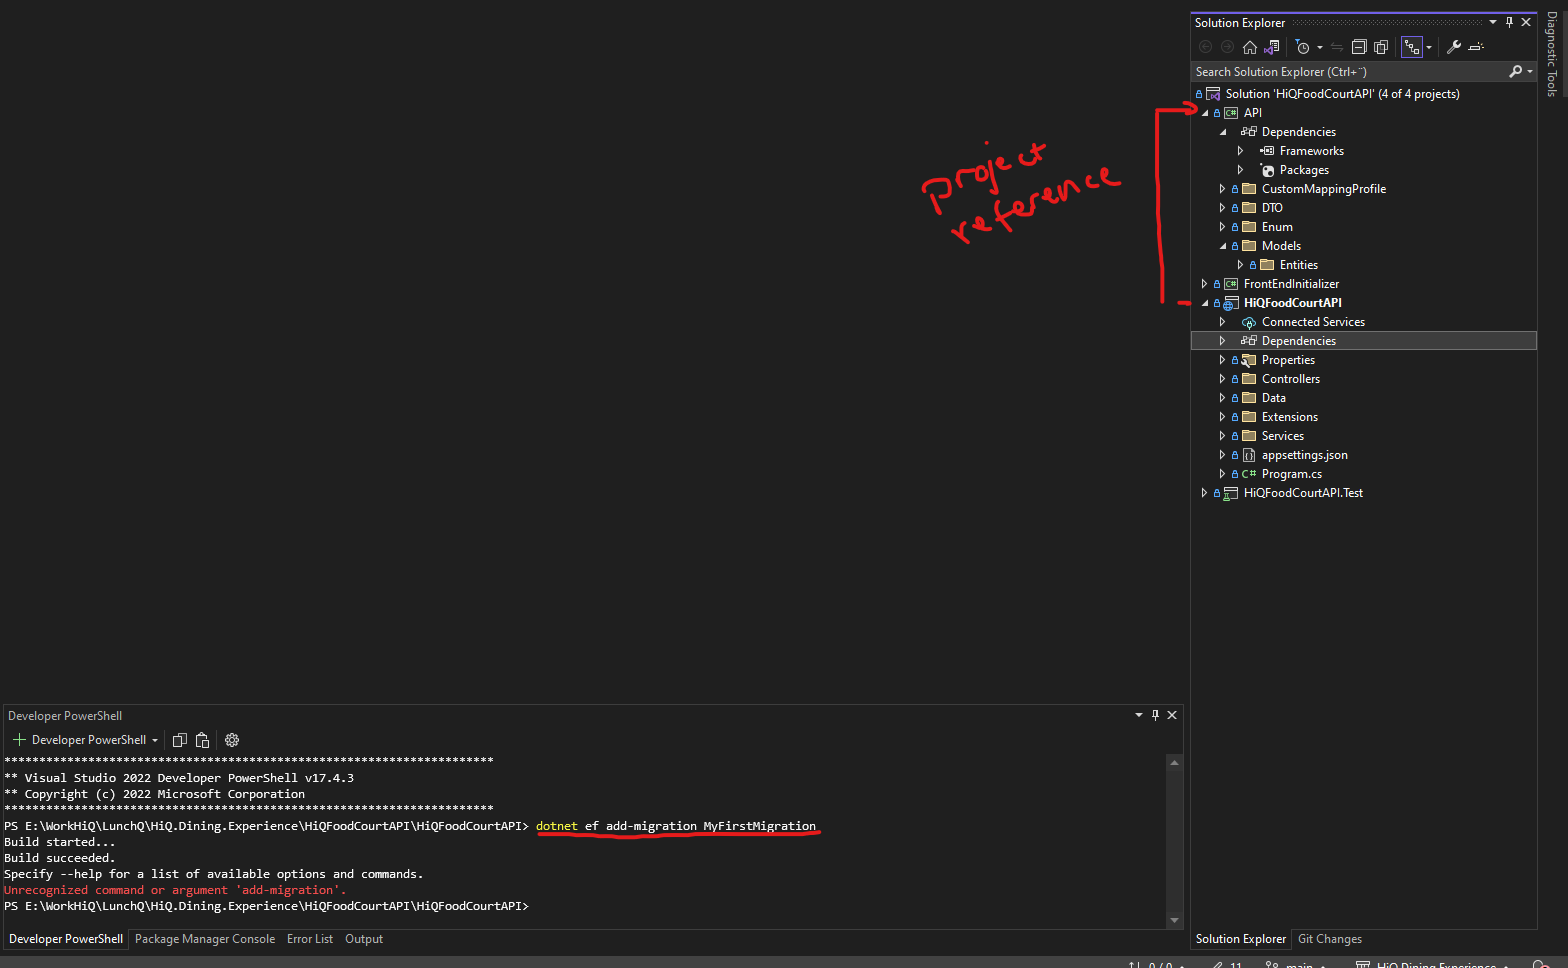1568x968 pixels.
Task: Collapse the API project node
Action: pyautogui.click(x=1205, y=113)
